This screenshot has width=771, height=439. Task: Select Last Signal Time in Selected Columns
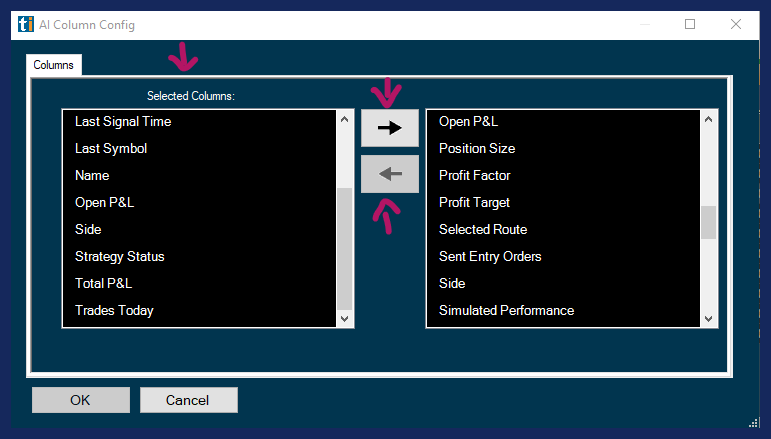click(123, 122)
